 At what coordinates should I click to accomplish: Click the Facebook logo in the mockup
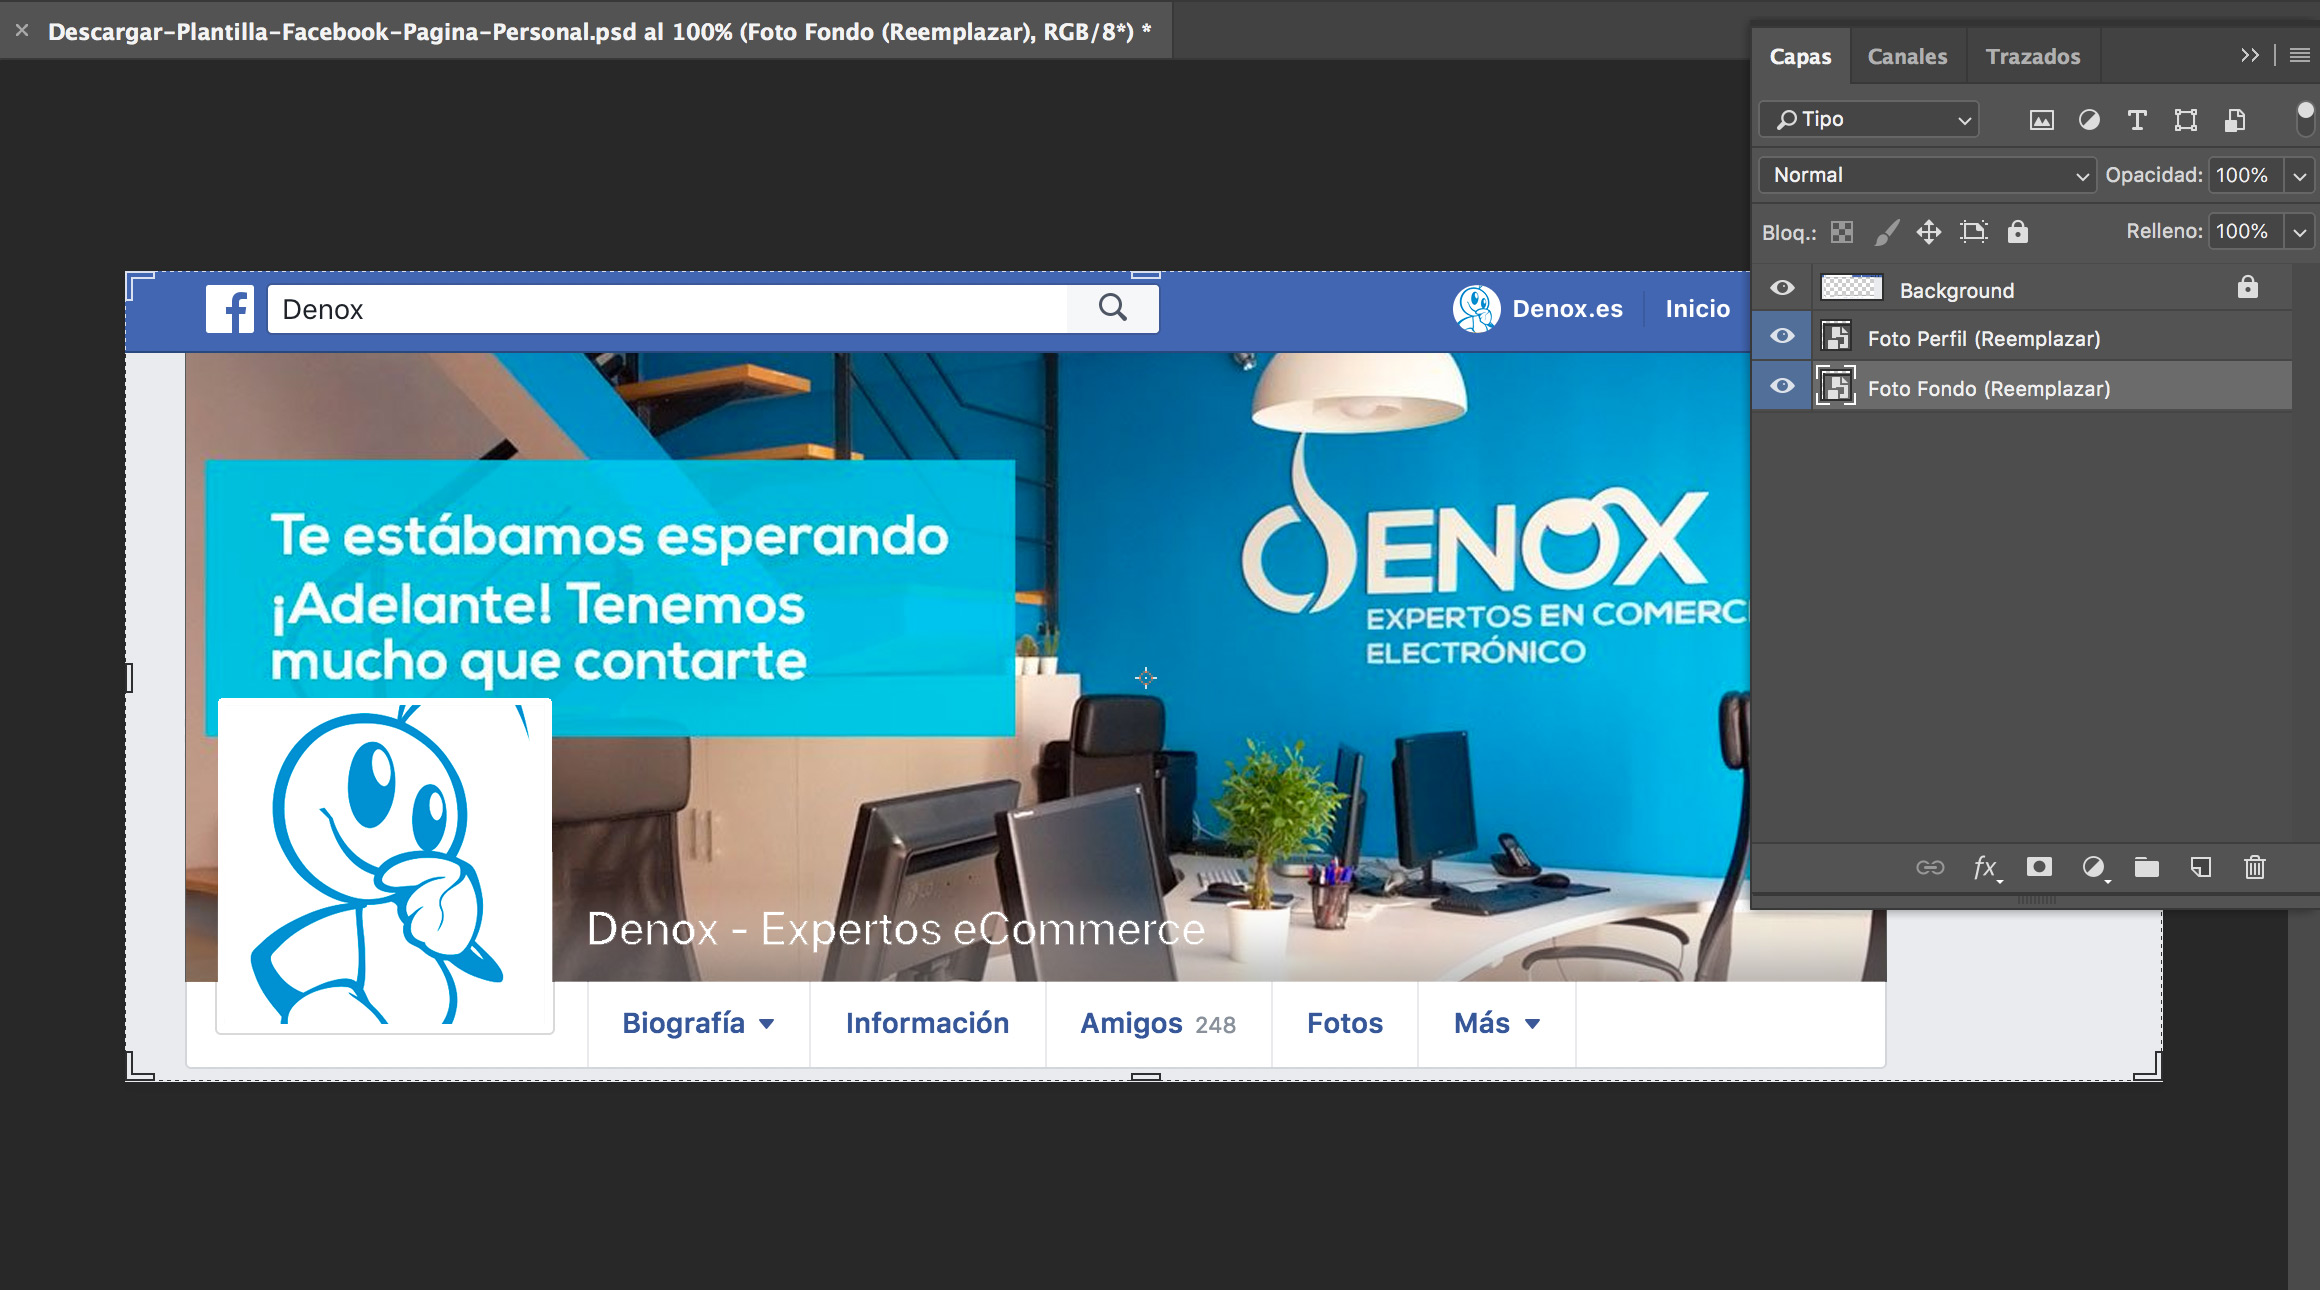tap(230, 309)
